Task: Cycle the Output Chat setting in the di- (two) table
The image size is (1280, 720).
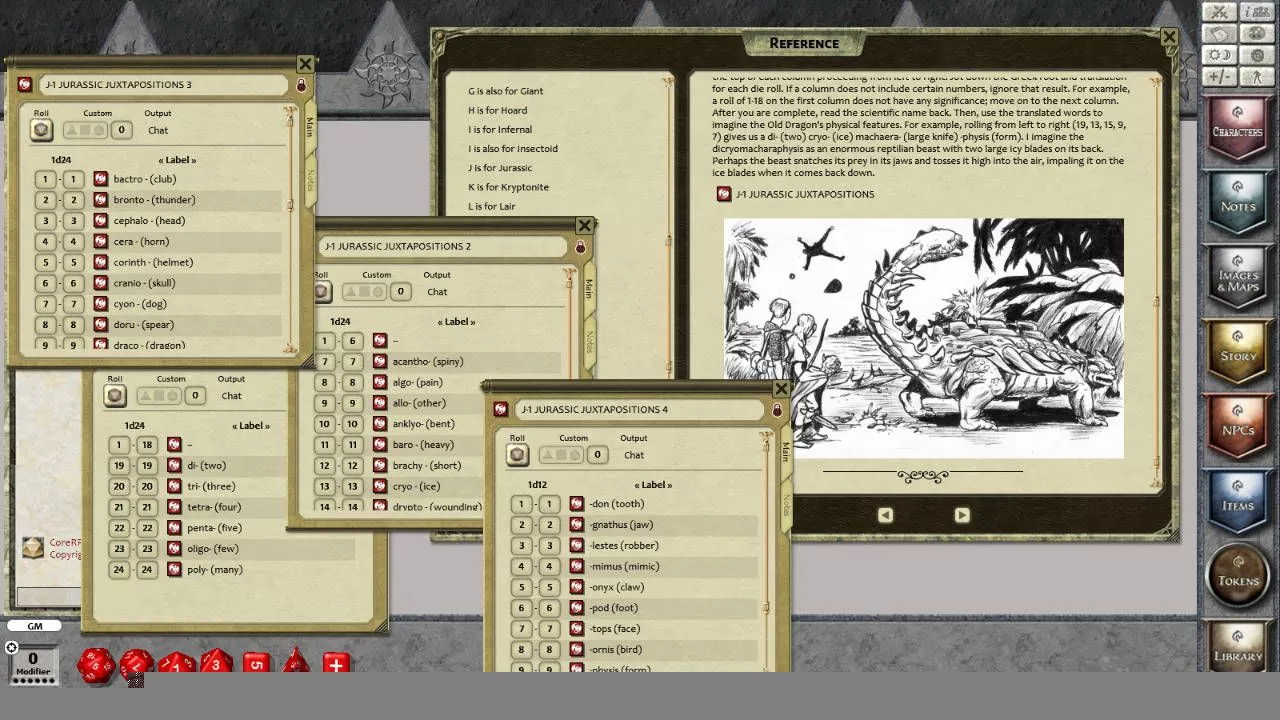Action: click(231, 396)
